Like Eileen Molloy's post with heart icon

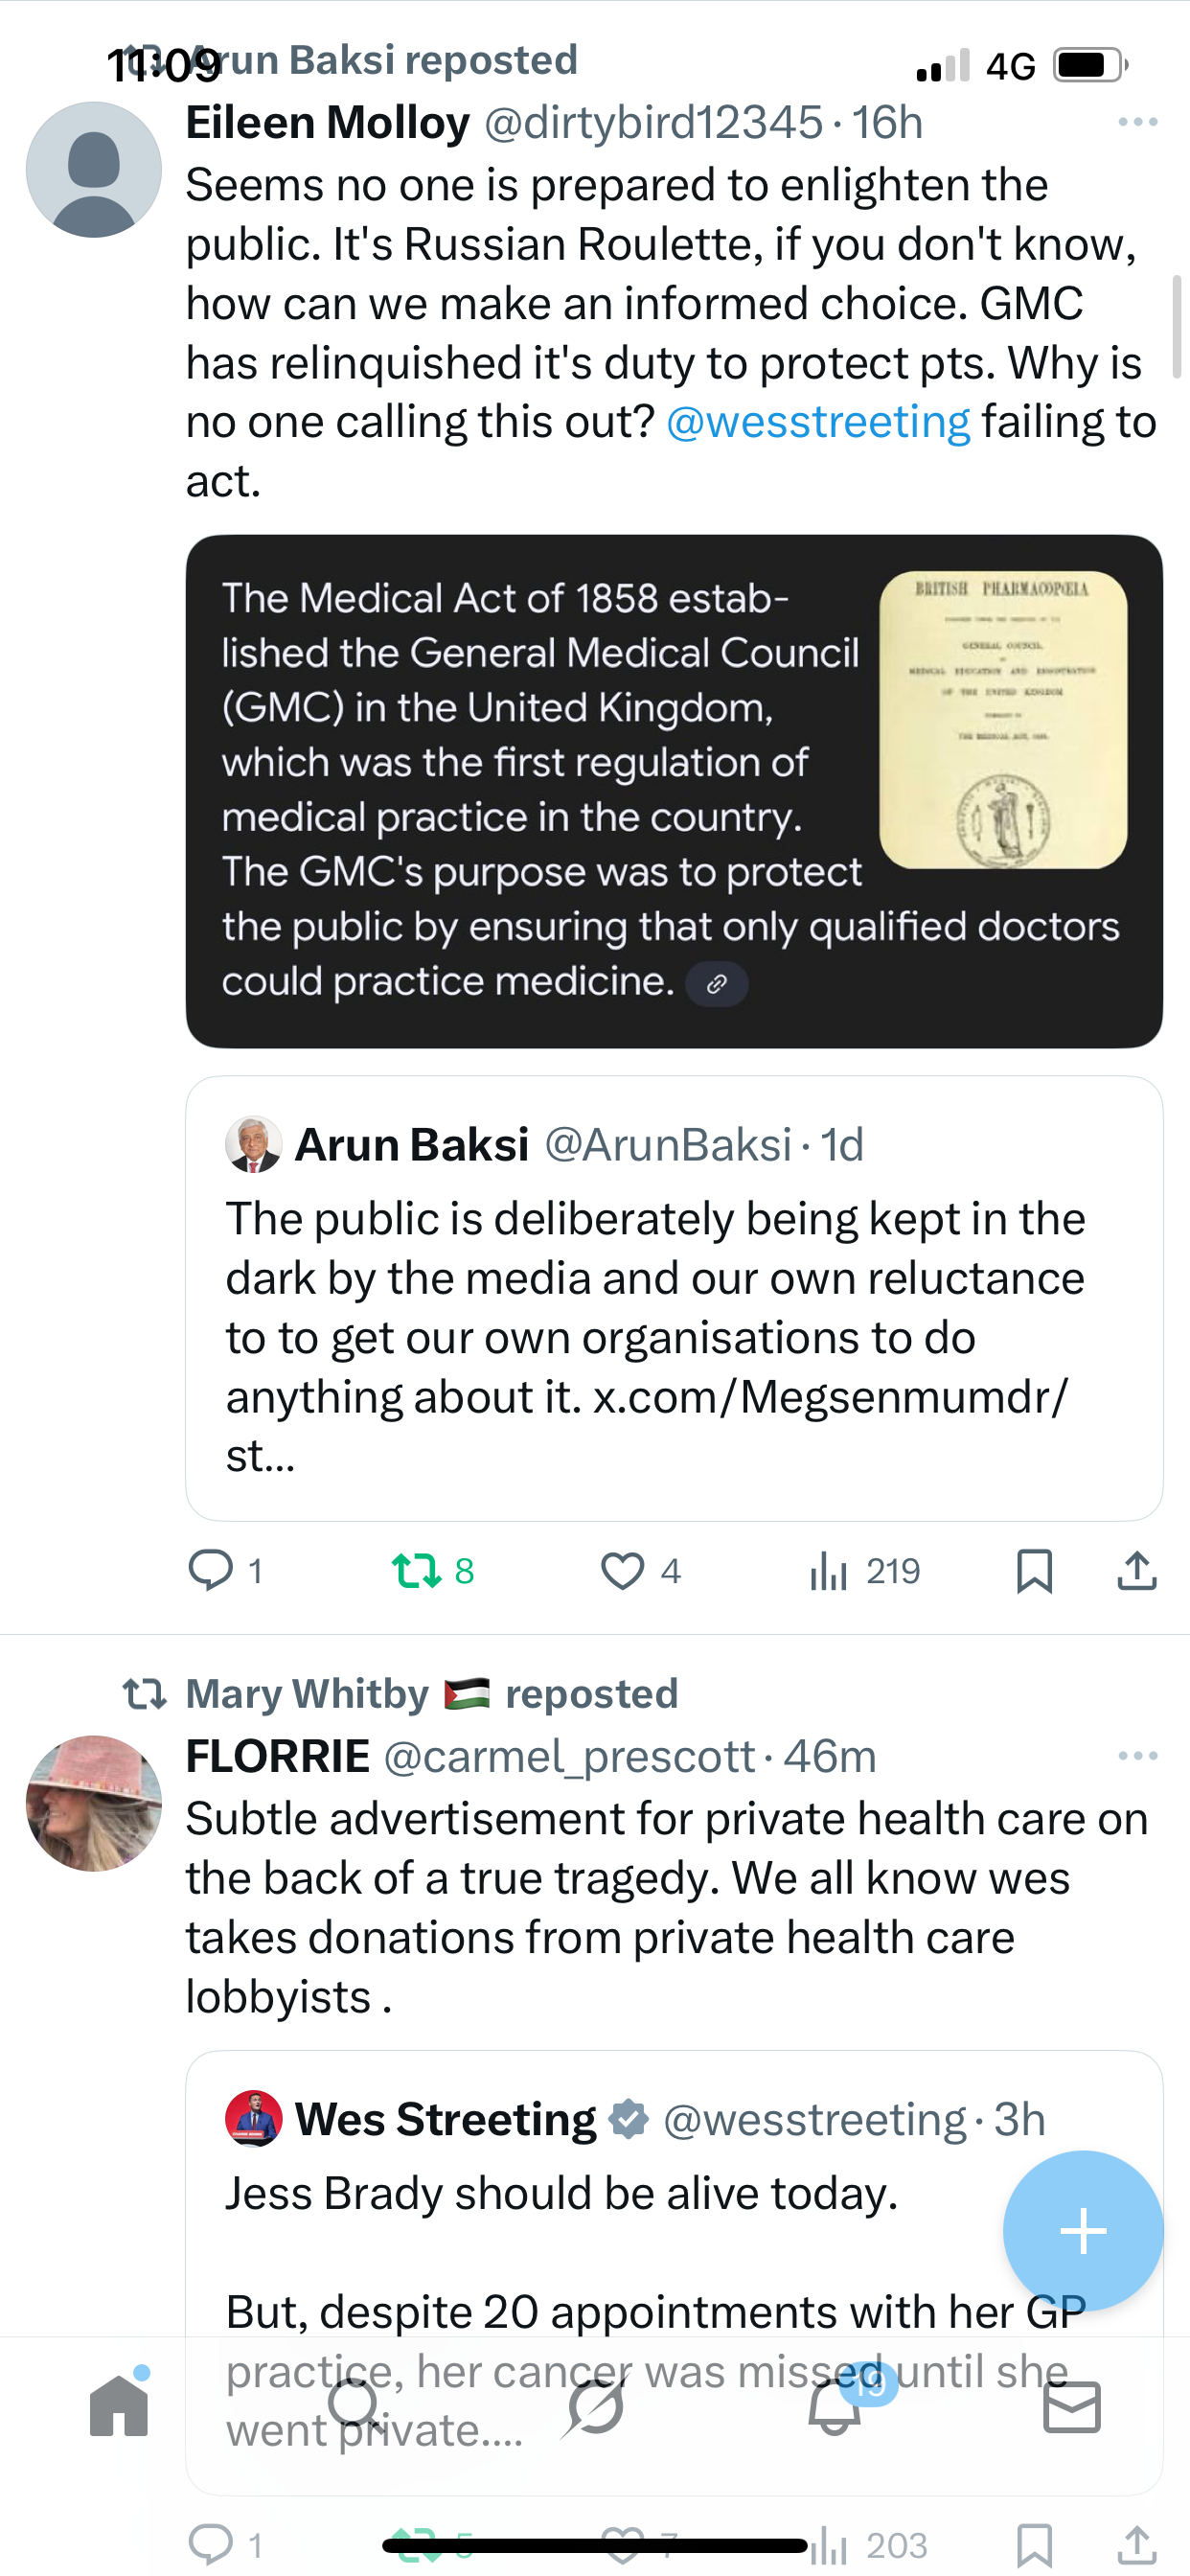[x=622, y=1570]
